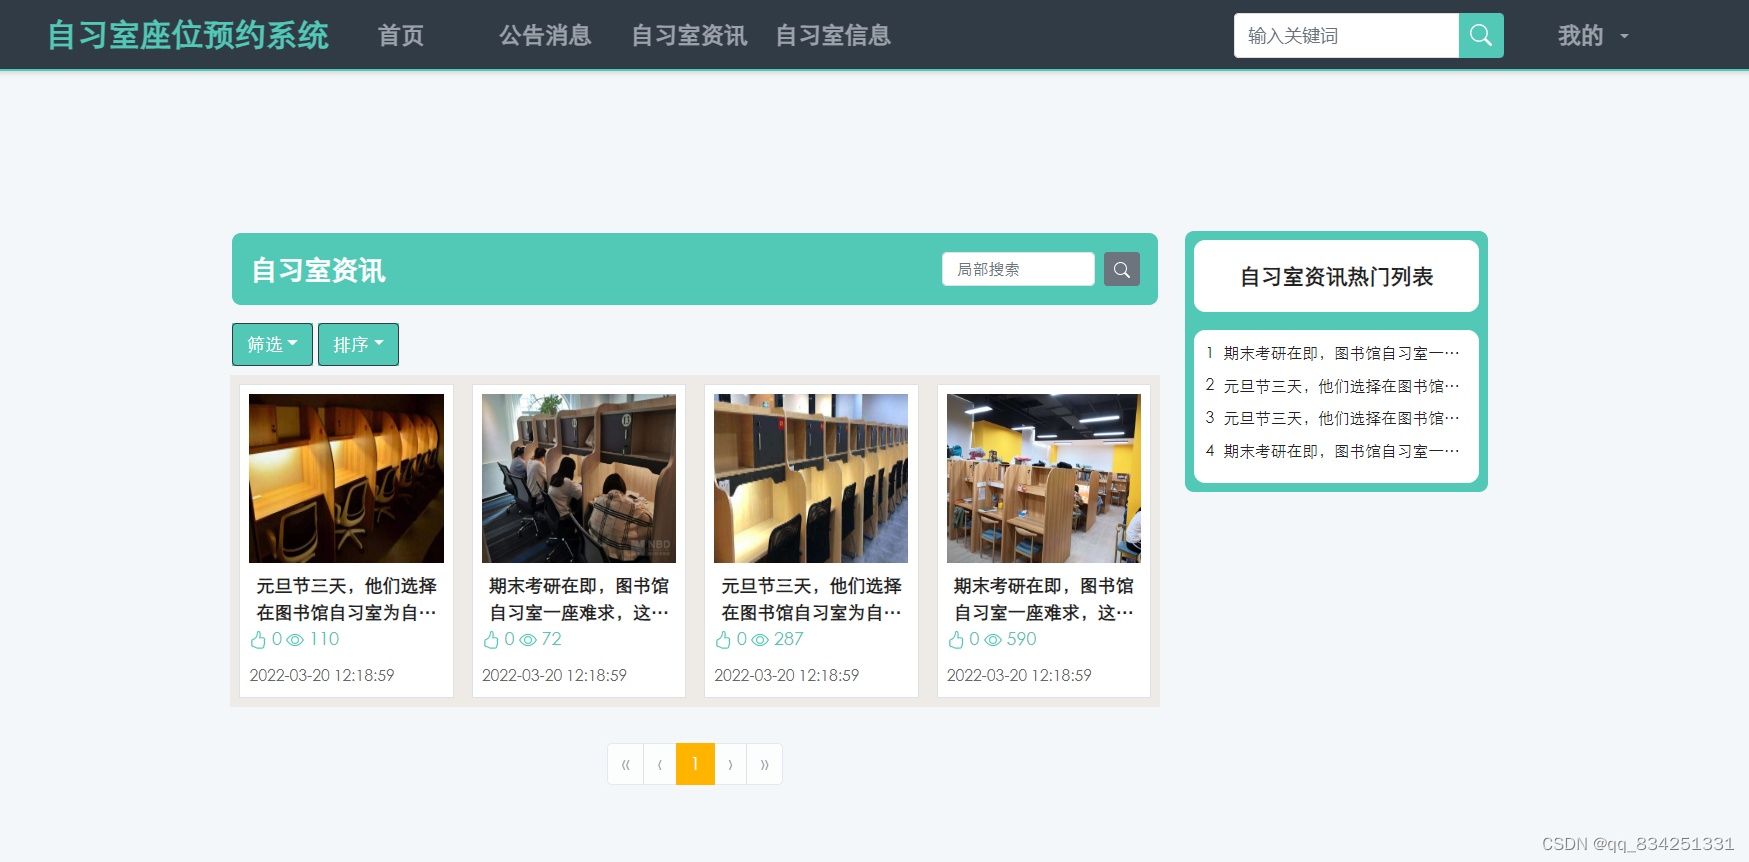Viewport: 1749px width, 862px height.
Task: Click the header search magnifier button
Action: (1481, 35)
